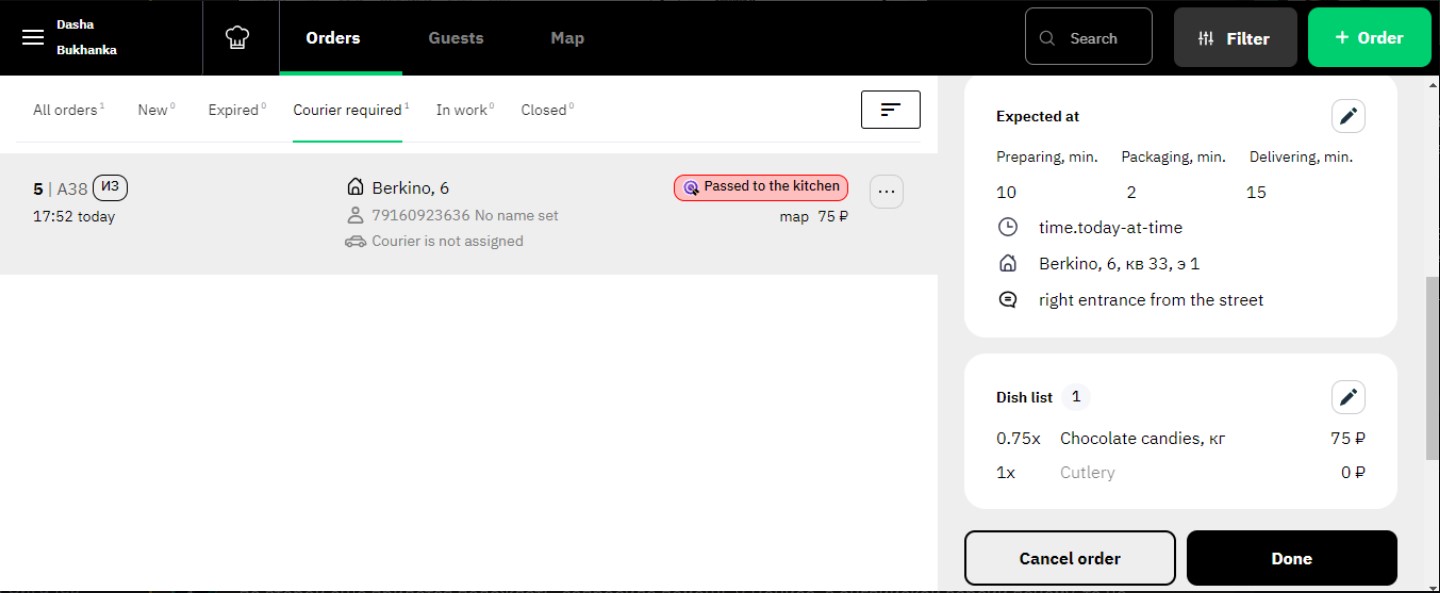Image resolution: width=1440 pixels, height=593 pixels.
Task: Open the Filter panel
Action: [x=1235, y=38]
